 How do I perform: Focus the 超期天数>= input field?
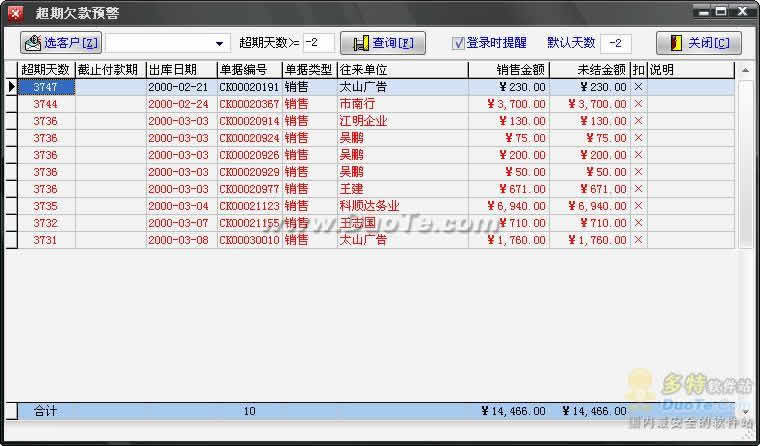tap(319, 43)
